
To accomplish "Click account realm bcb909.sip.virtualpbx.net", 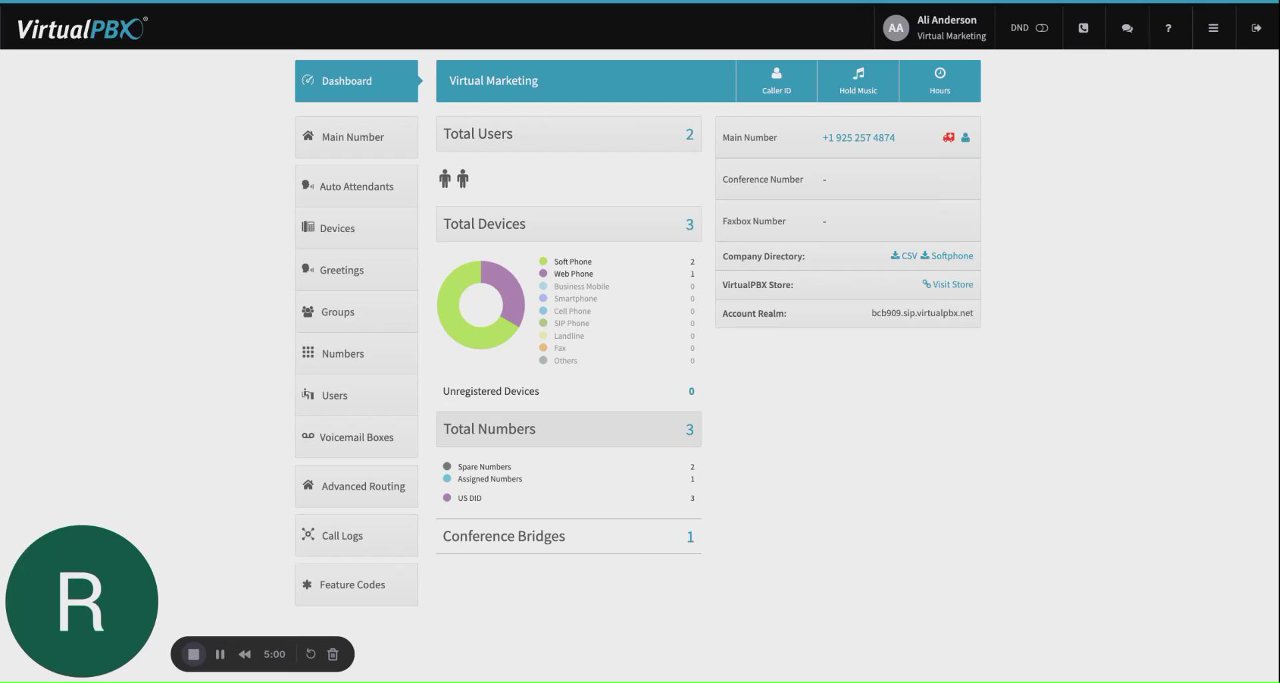I will tap(922, 313).
